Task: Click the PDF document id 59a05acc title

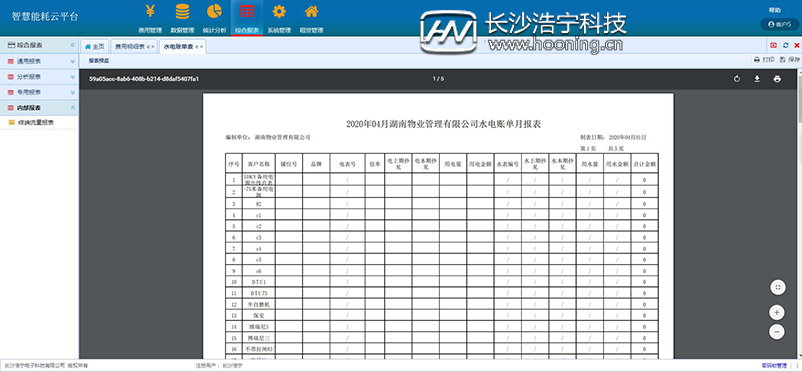Action: [x=144, y=79]
